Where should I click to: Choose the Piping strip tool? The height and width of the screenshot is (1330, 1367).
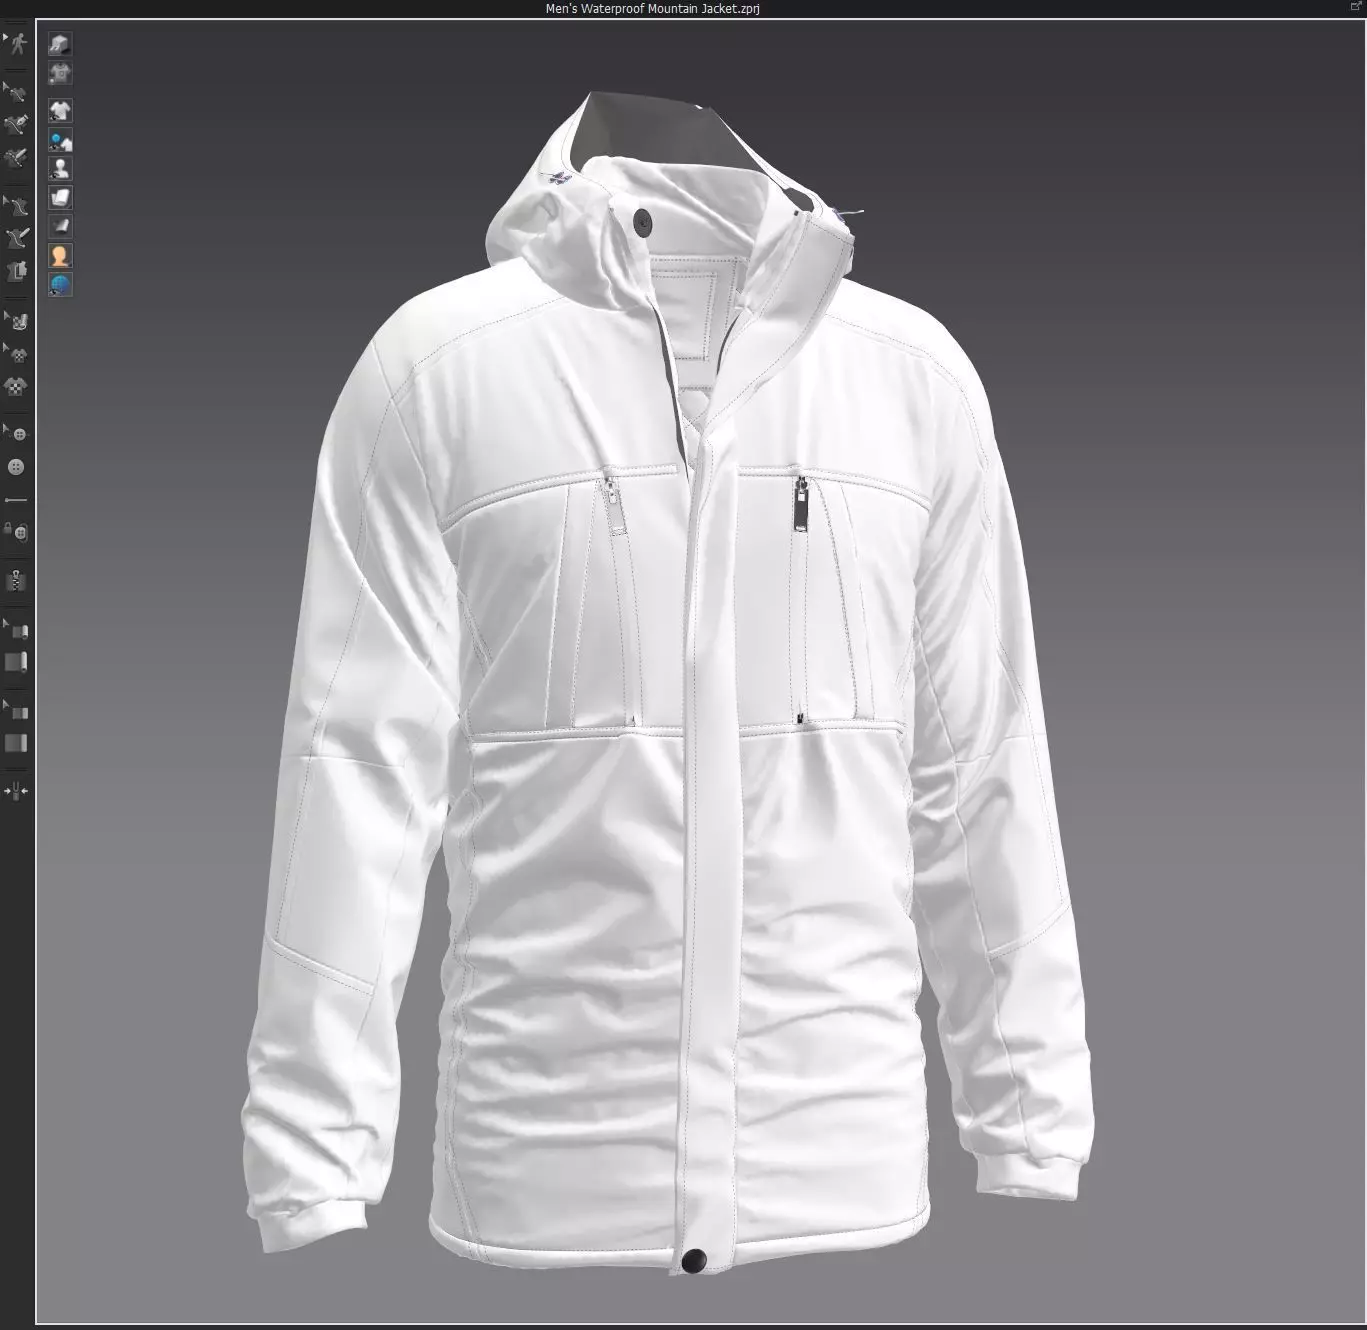point(16,743)
